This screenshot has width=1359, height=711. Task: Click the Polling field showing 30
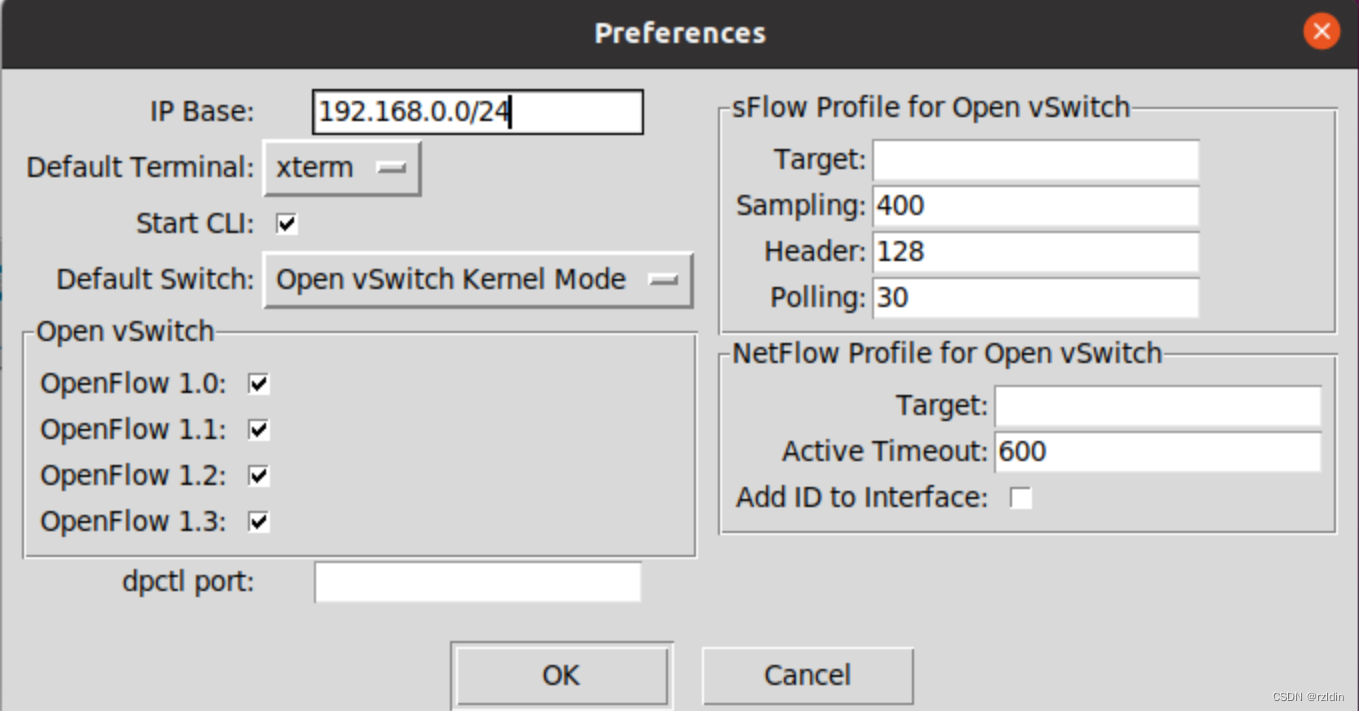click(x=1035, y=298)
